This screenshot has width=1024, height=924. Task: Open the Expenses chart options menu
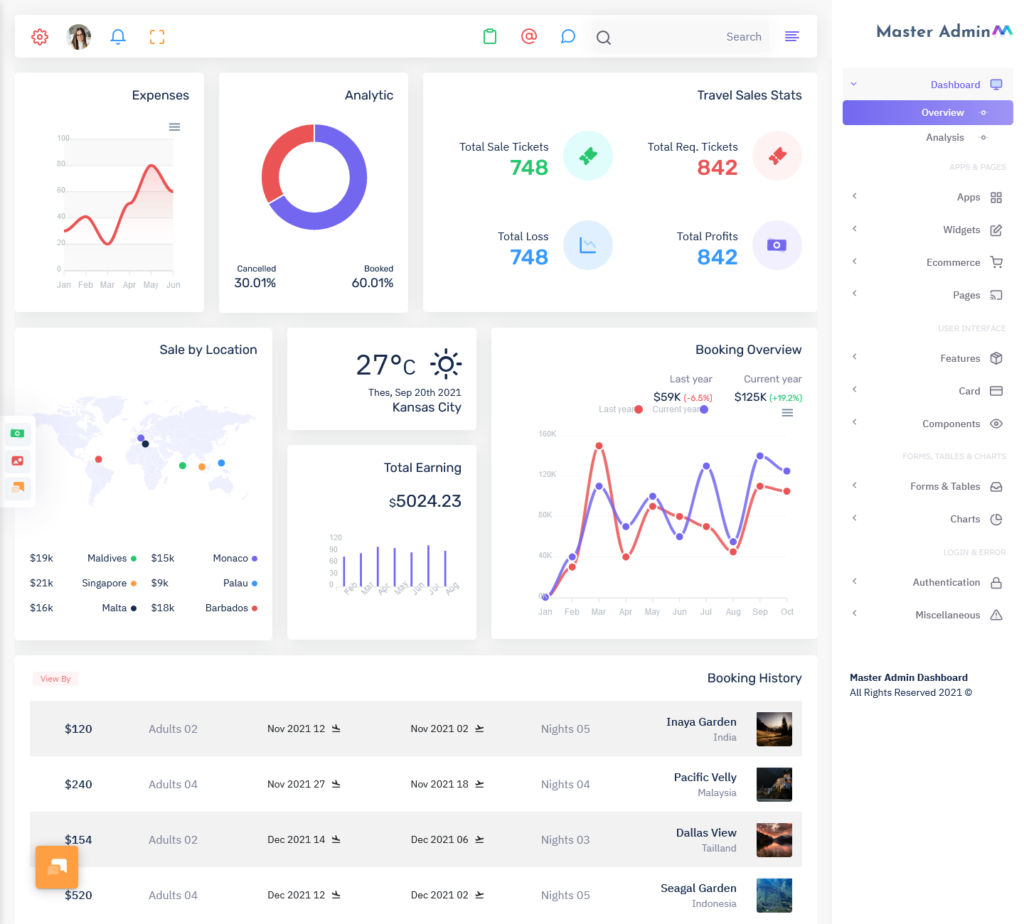coord(174,127)
